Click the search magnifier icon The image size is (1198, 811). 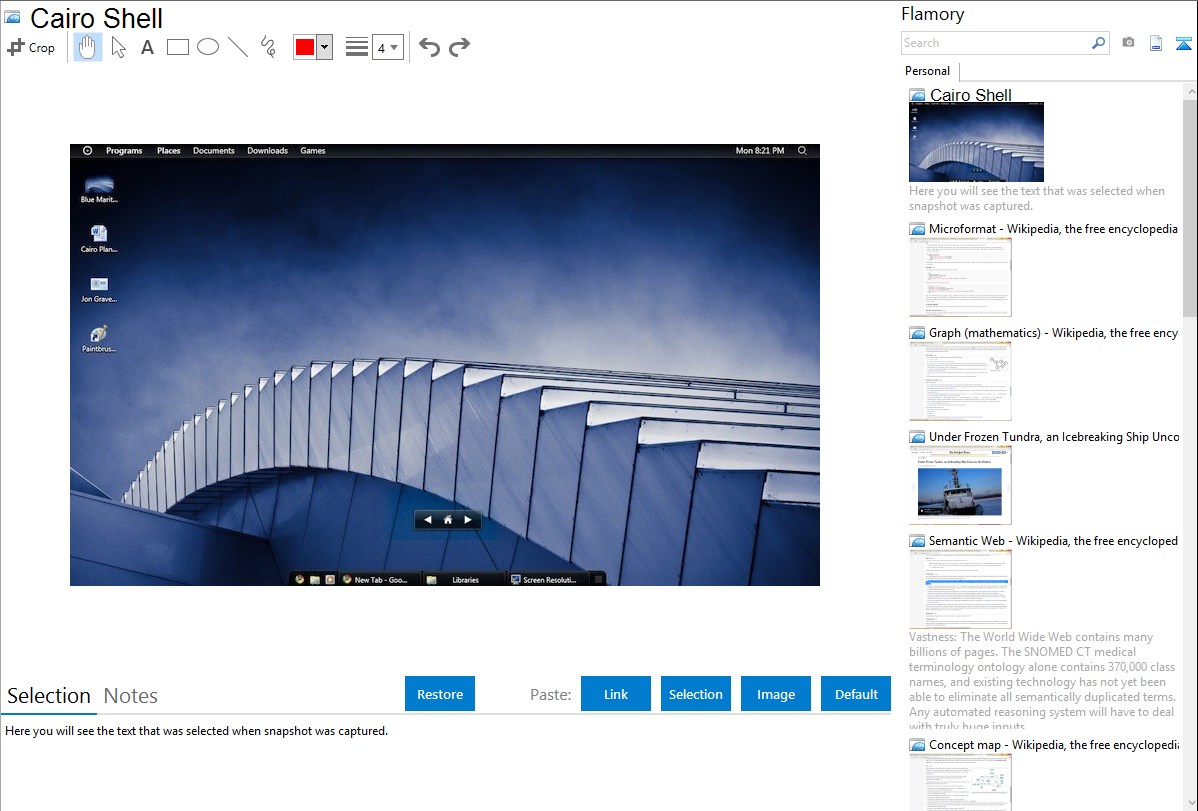click(x=1099, y=43)
